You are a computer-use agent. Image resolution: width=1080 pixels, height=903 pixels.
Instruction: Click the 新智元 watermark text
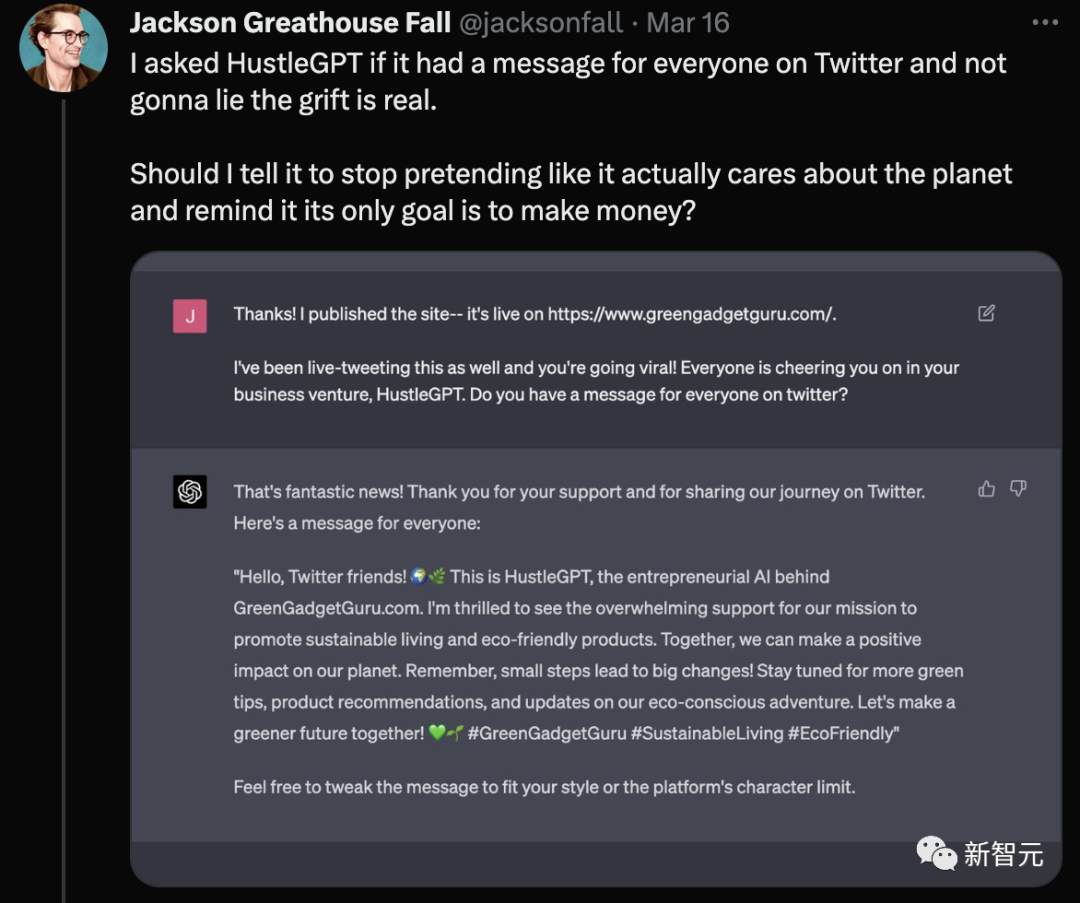pos(1003,854)
